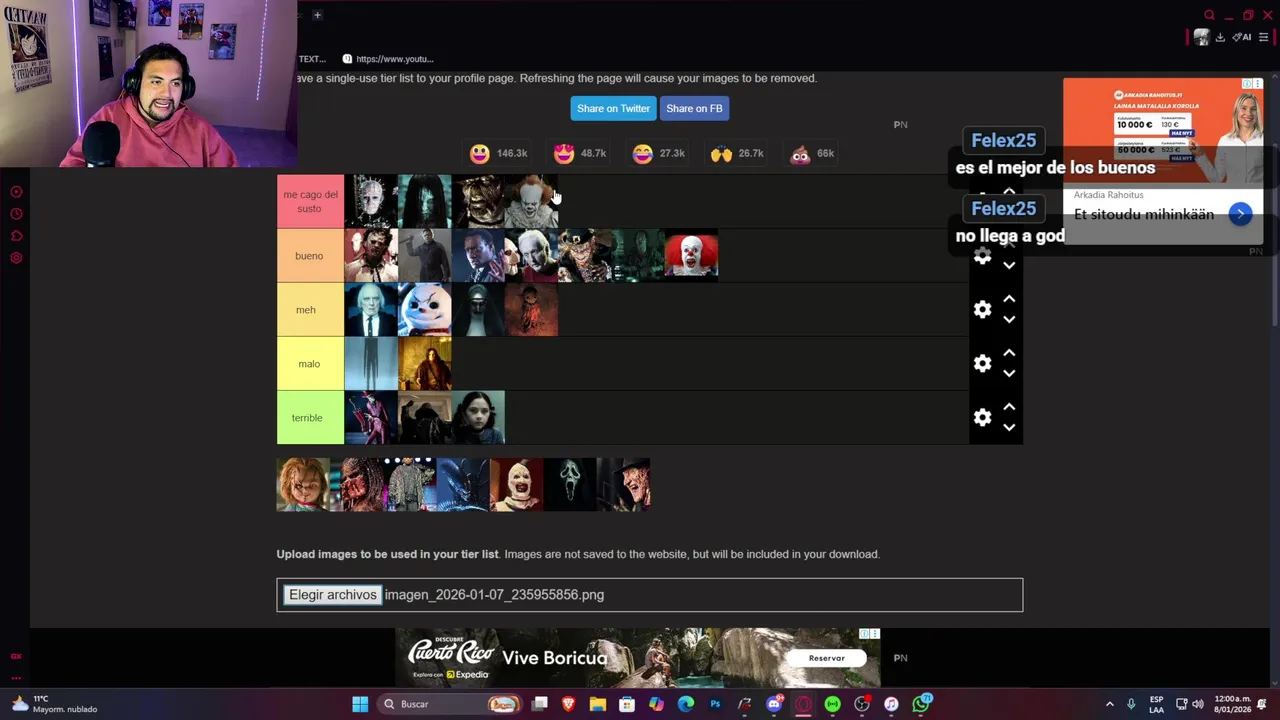Move terrible row up

(1009, 407)
